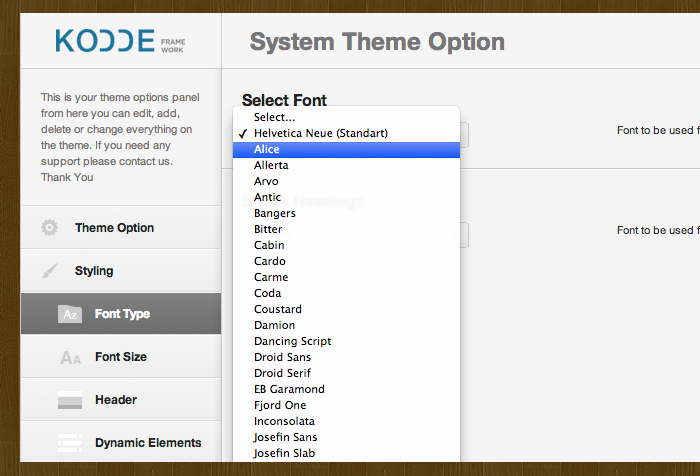Select Droid Sans in the dropdown

click(282, 357)
